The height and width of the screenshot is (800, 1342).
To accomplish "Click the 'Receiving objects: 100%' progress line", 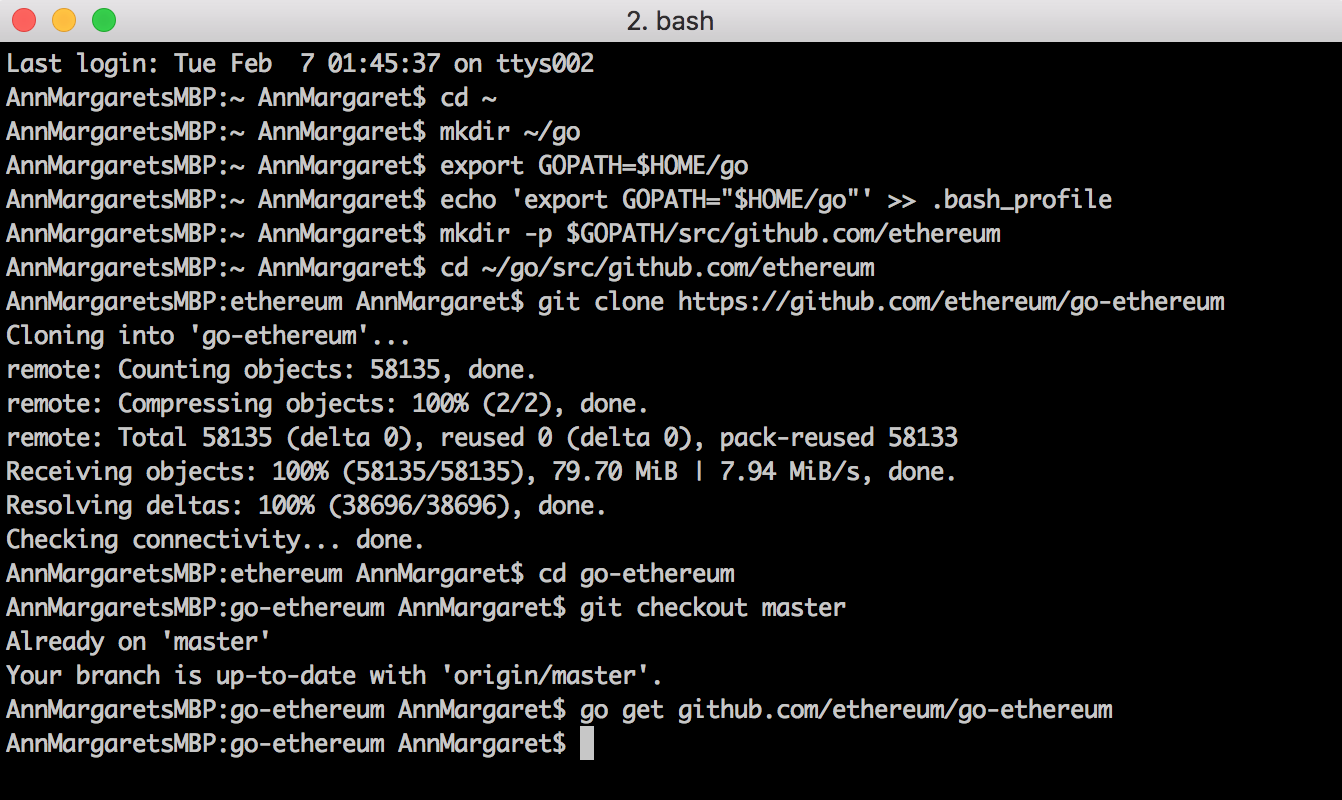I will pyautogui.click(x=481, y=472).
